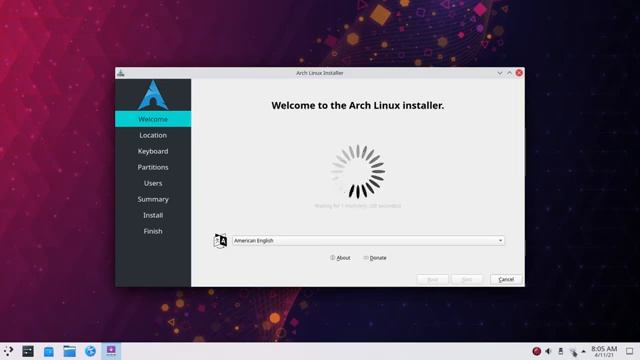This screenshot has width=640, height=360.
Task: Open the clock showing 8:05 AM
Action: [x=604, y=351]
